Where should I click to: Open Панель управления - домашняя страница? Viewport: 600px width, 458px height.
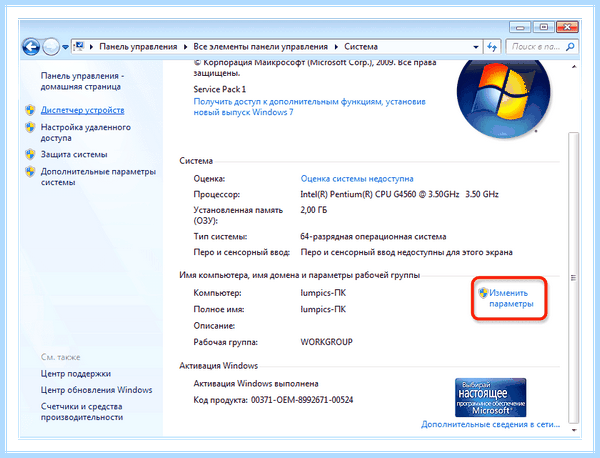pos(82,81)
